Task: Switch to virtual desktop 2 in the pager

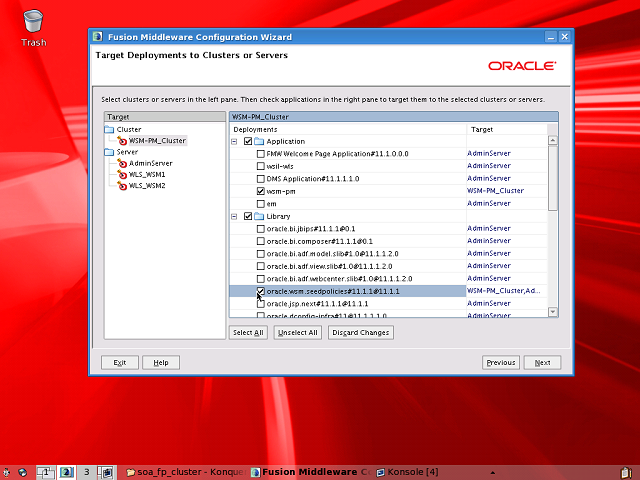Action: point(66,472)
